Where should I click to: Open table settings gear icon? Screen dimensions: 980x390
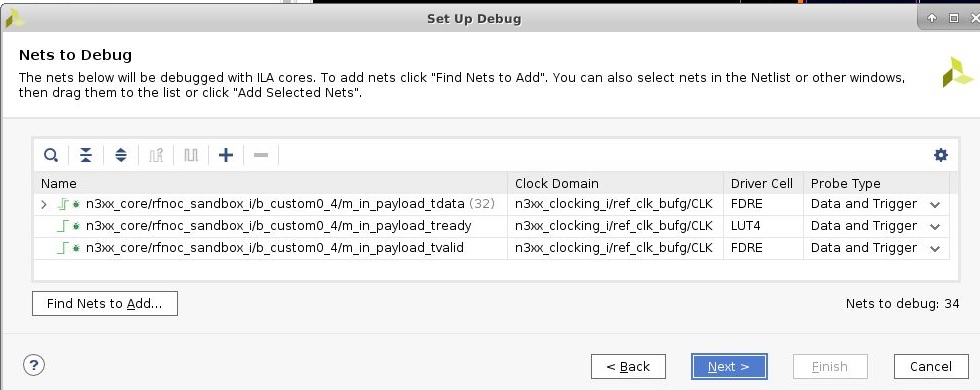click(x=941, y=155)
